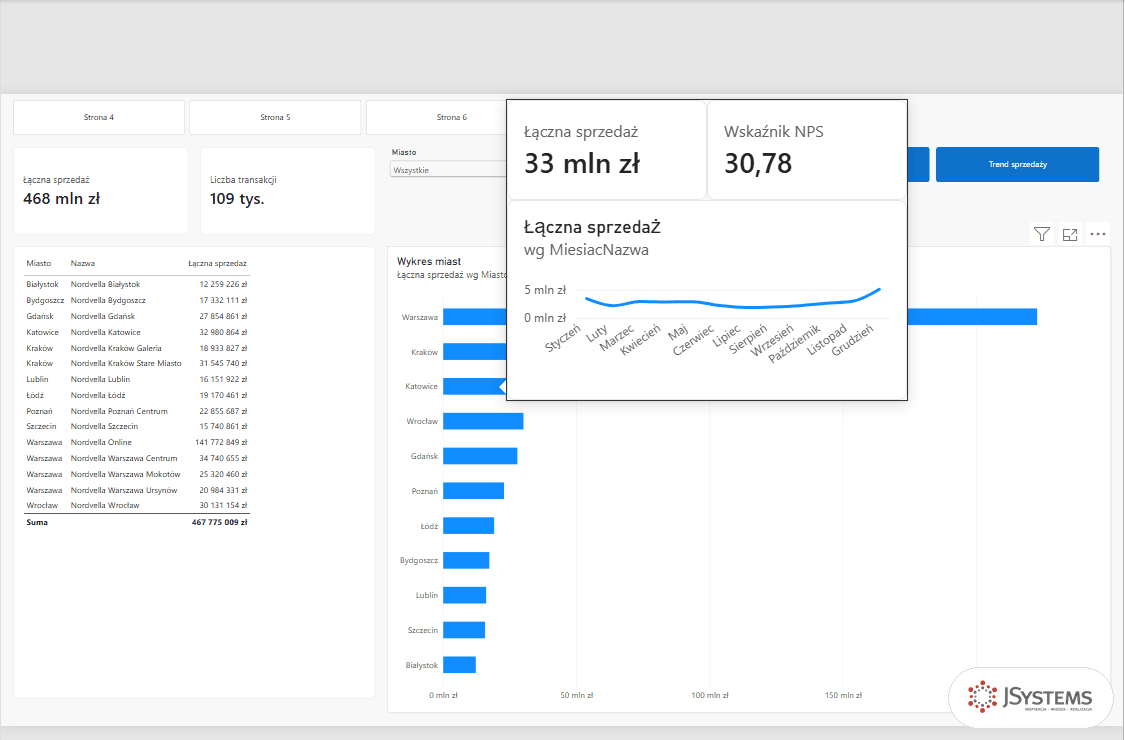Click the JSystems logo
The image size is (1125, 740).
point(1030,697)
